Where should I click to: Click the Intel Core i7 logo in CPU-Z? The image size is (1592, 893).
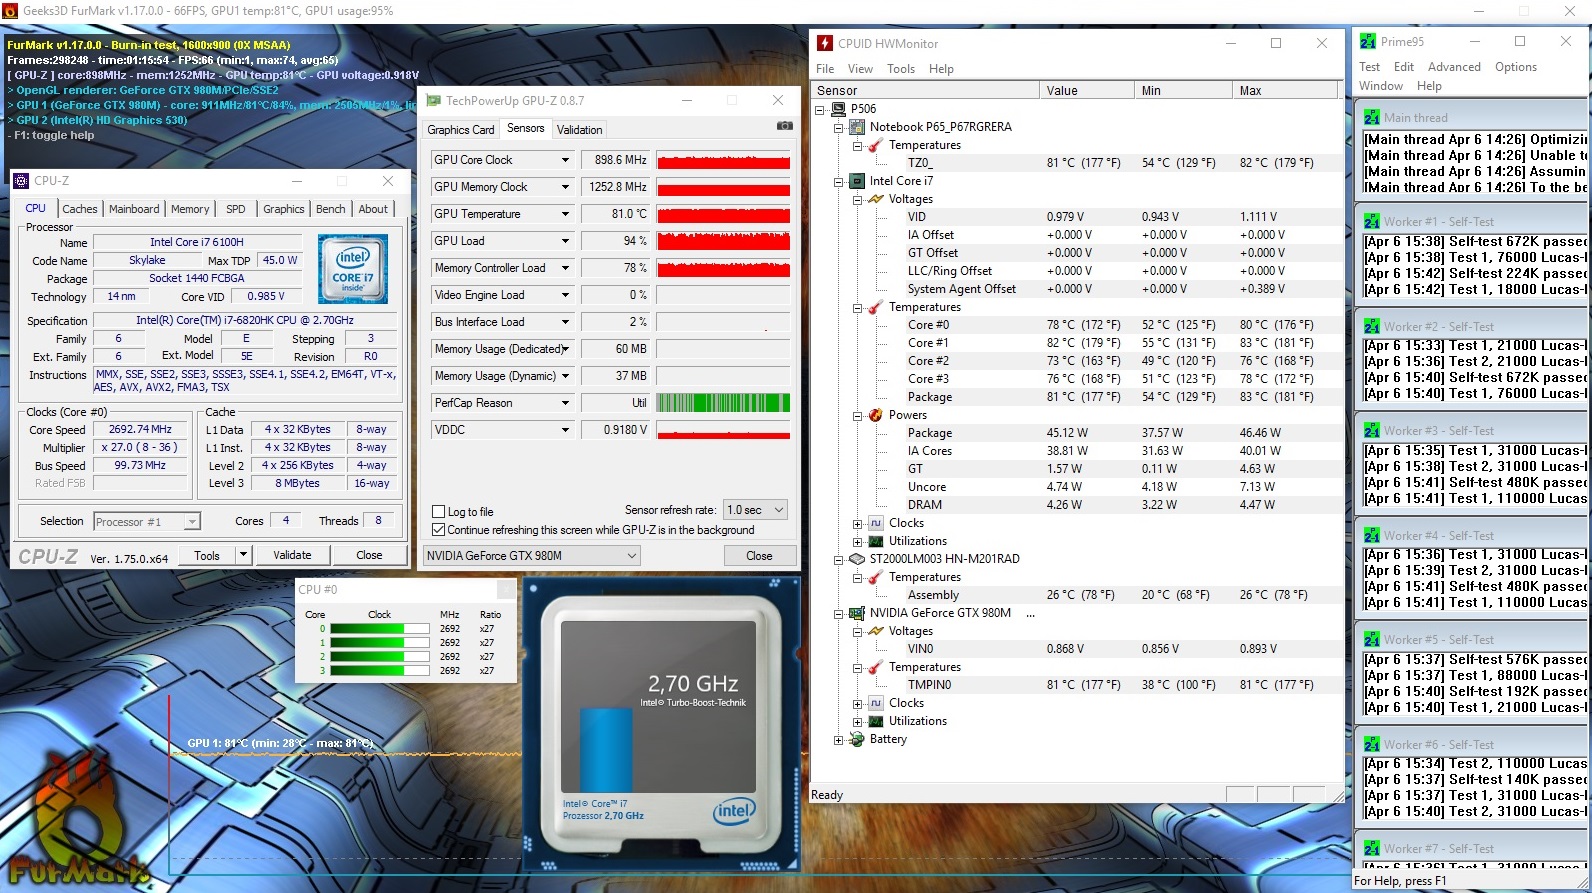point(353,268)
